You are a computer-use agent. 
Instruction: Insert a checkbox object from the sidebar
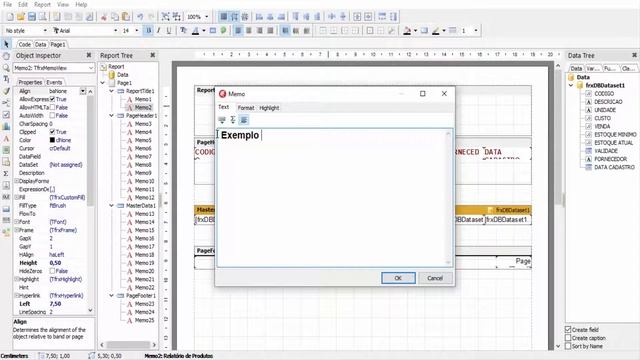[6, 115]
